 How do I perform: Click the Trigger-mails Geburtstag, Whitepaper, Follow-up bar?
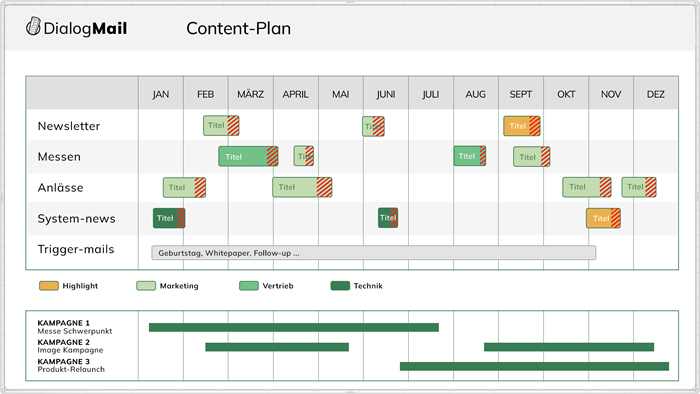373,253
